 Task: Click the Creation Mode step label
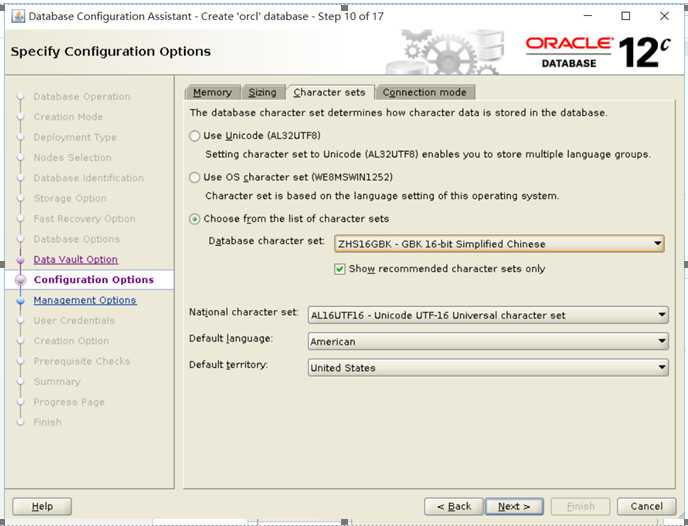68,117
